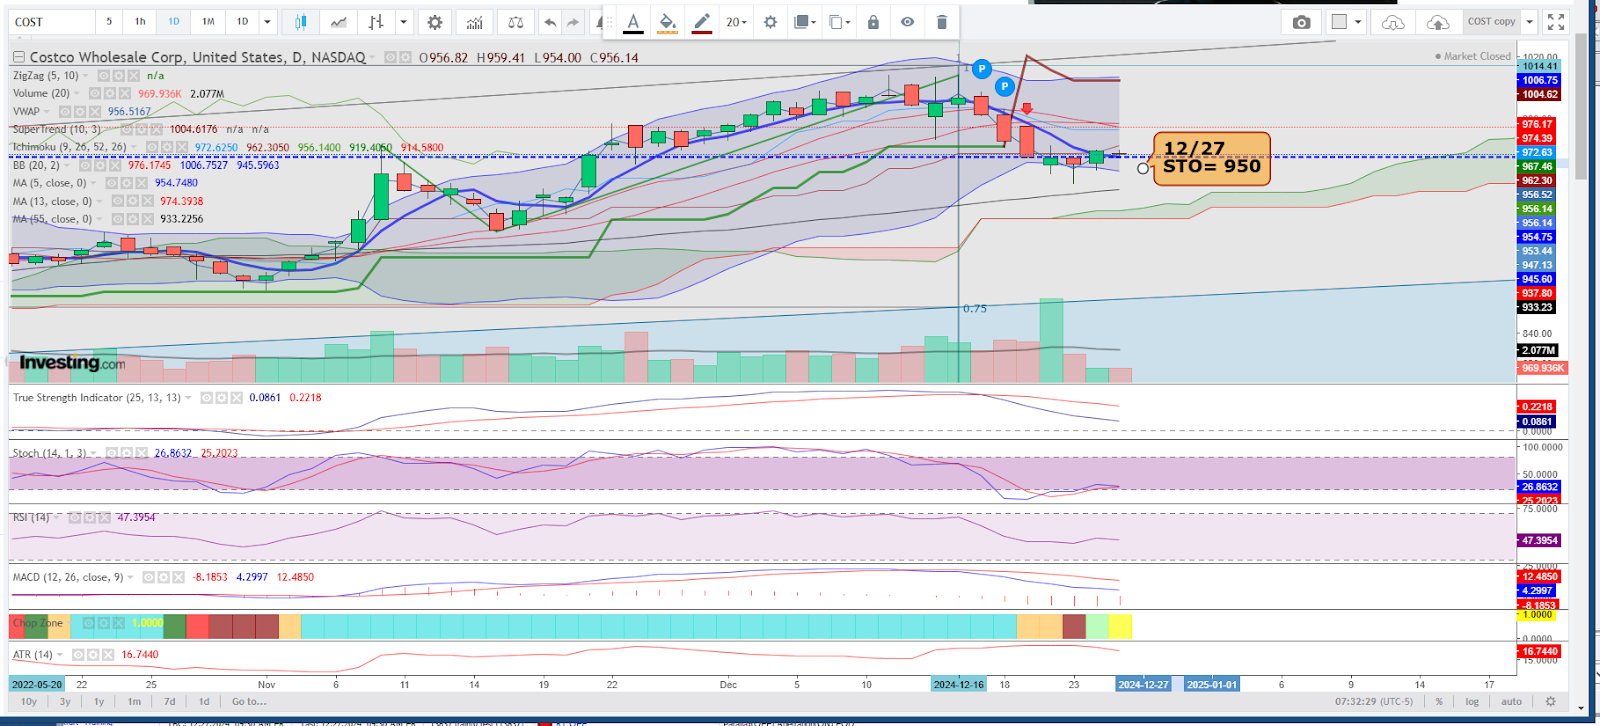The image size is (1600, 726).
Task: Switch to line chart style icon
Action: coord(339,21)
